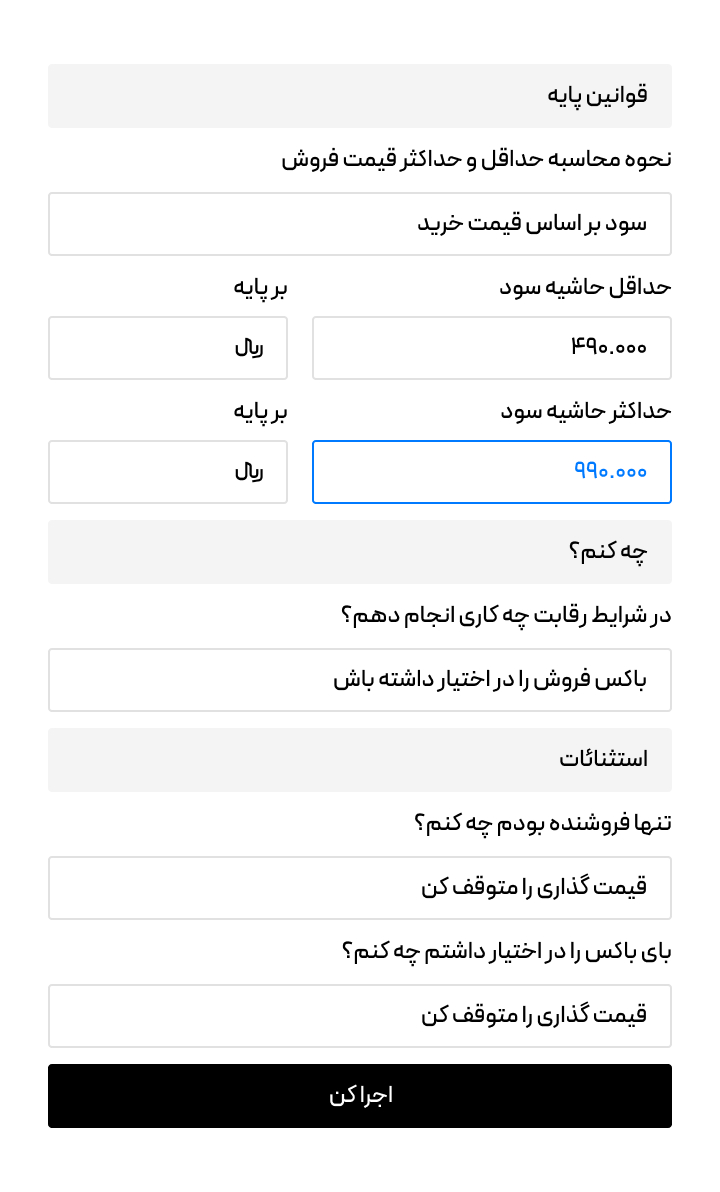
Task: Open the dropdown under تنها فروشنده بودم چه کنم؟
Action: pos(360,888)
